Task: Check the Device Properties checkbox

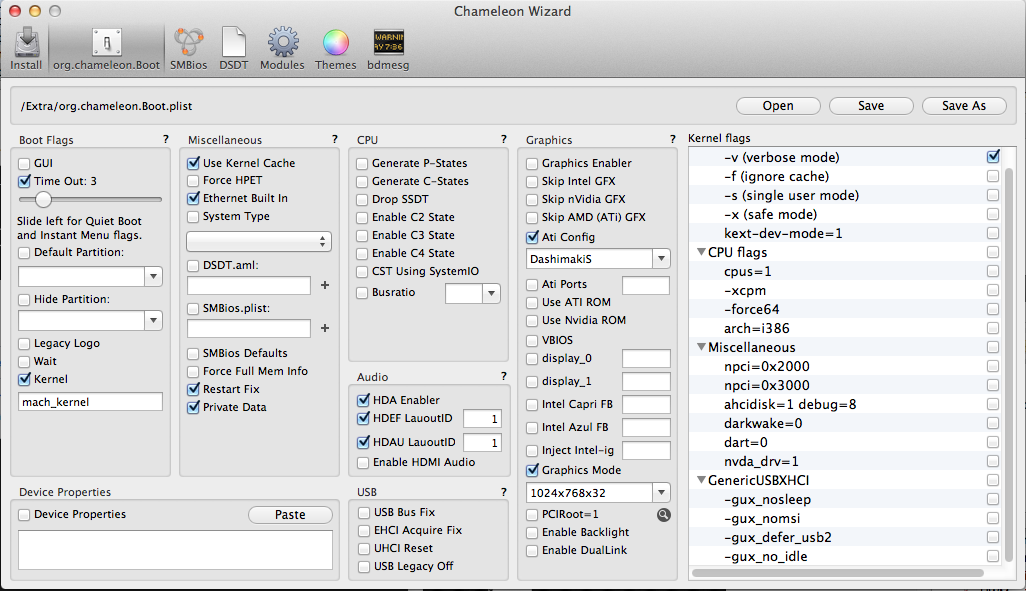Action: (24, 514)
